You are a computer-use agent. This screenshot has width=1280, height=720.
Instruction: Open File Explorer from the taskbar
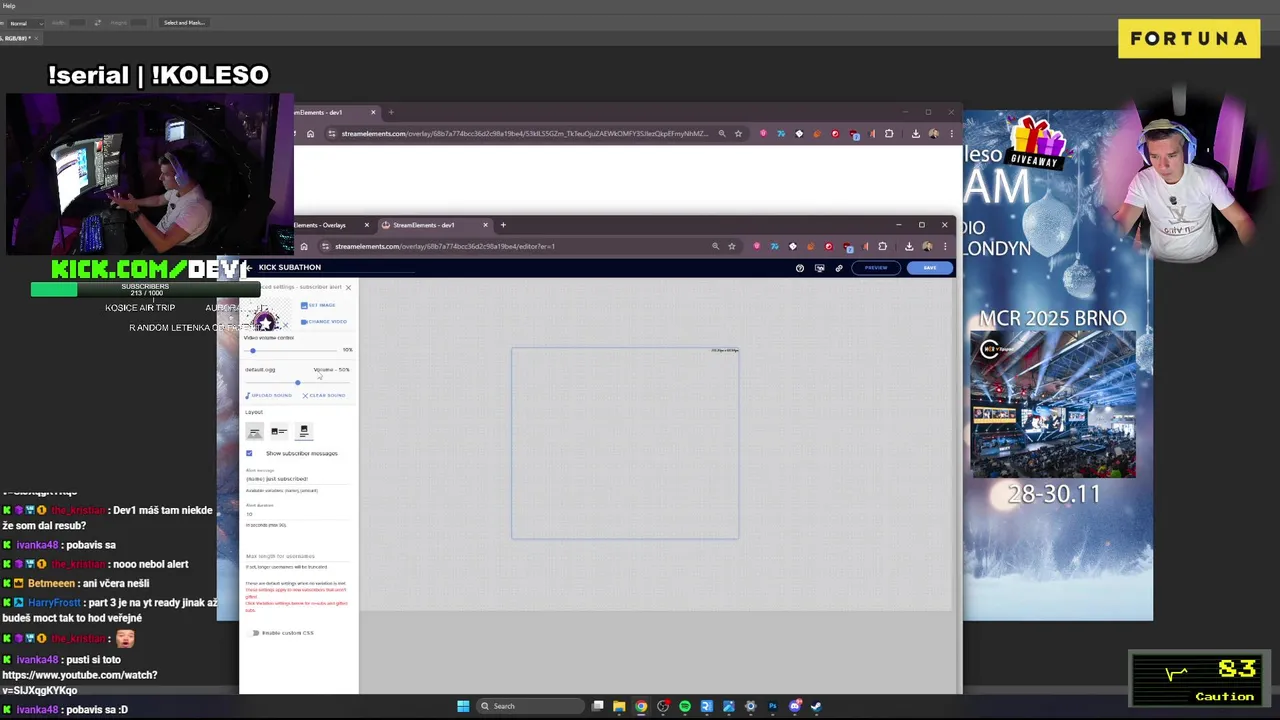tap(619, 706)
